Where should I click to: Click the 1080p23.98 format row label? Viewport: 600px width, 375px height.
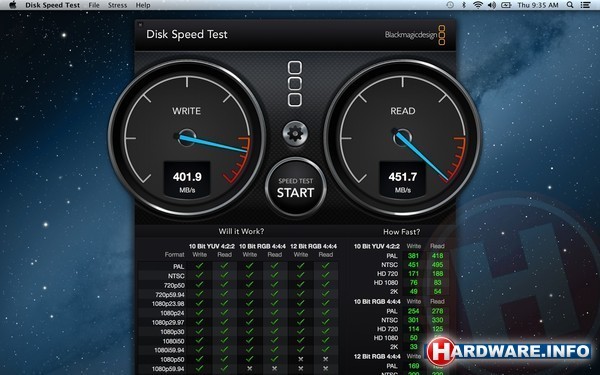coord(169,304)
